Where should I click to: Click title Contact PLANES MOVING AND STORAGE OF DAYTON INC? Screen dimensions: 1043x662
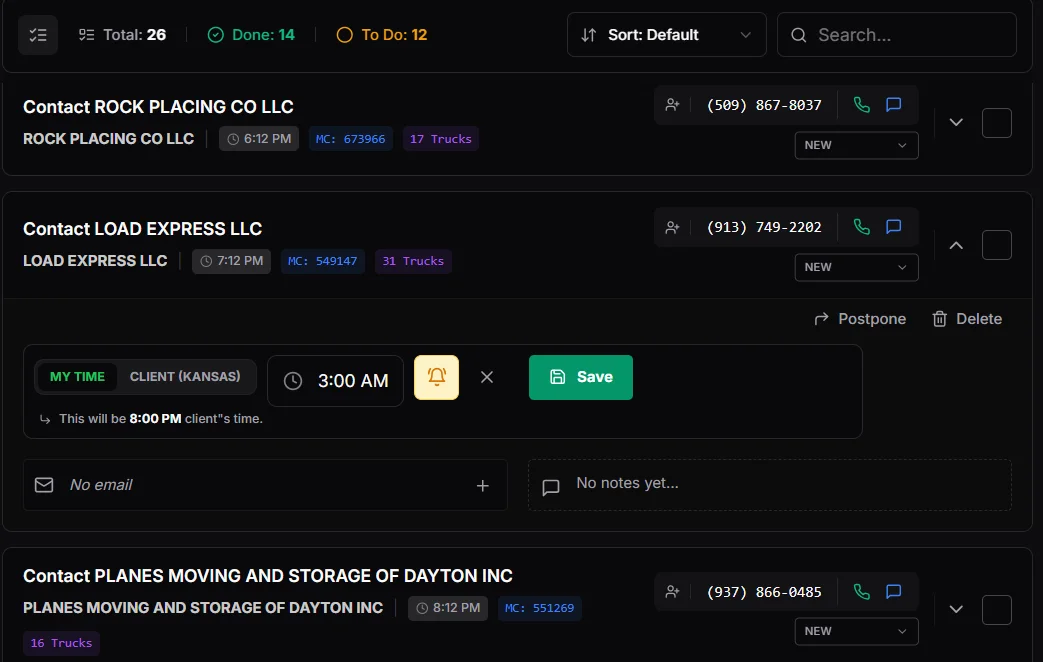coord(268,576)
